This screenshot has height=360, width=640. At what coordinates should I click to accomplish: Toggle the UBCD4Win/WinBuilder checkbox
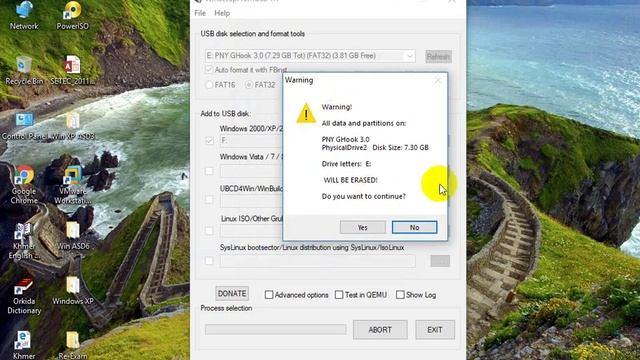pos(209,200)
